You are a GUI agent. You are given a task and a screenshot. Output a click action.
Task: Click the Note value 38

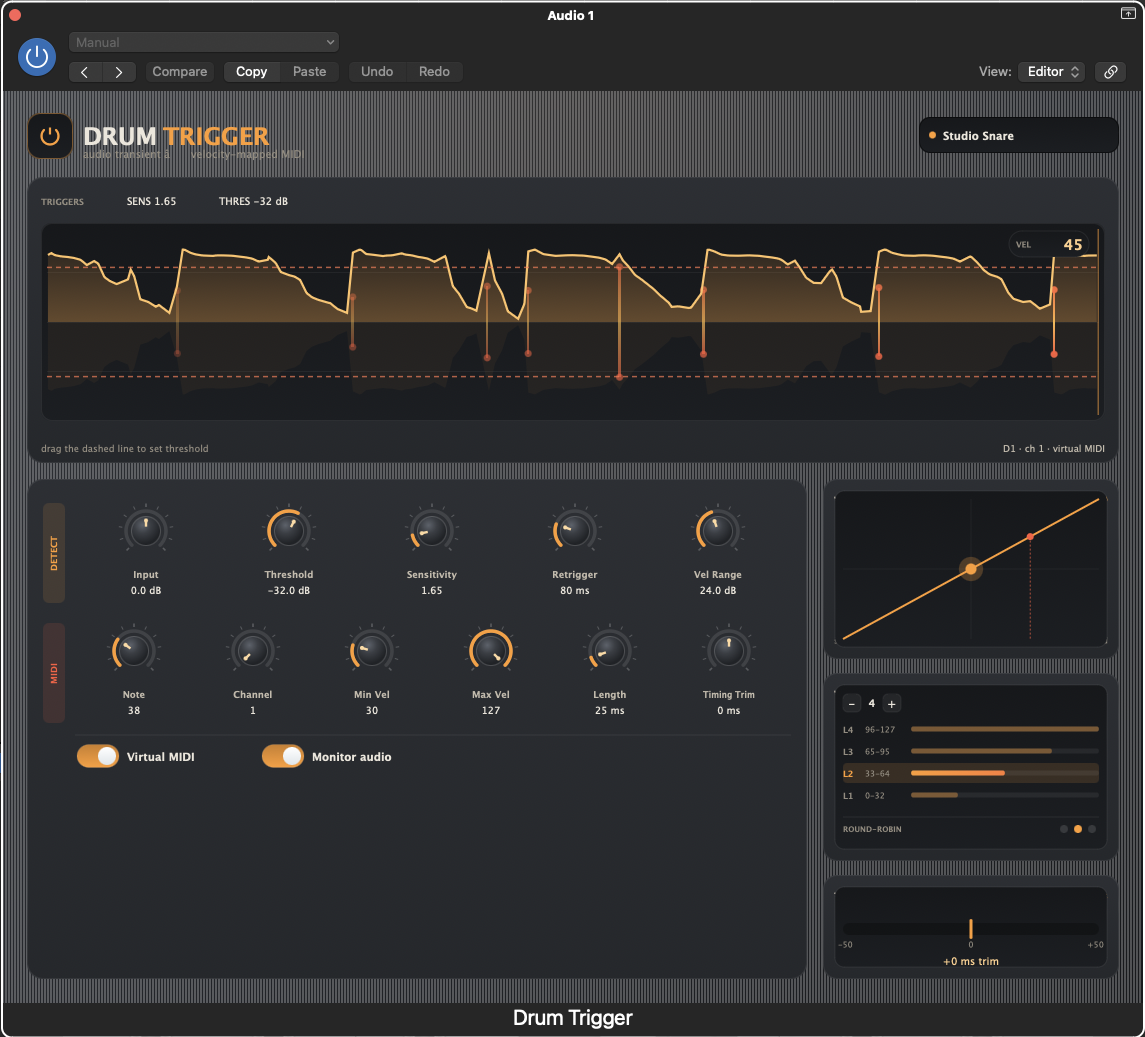coord(134,711)
